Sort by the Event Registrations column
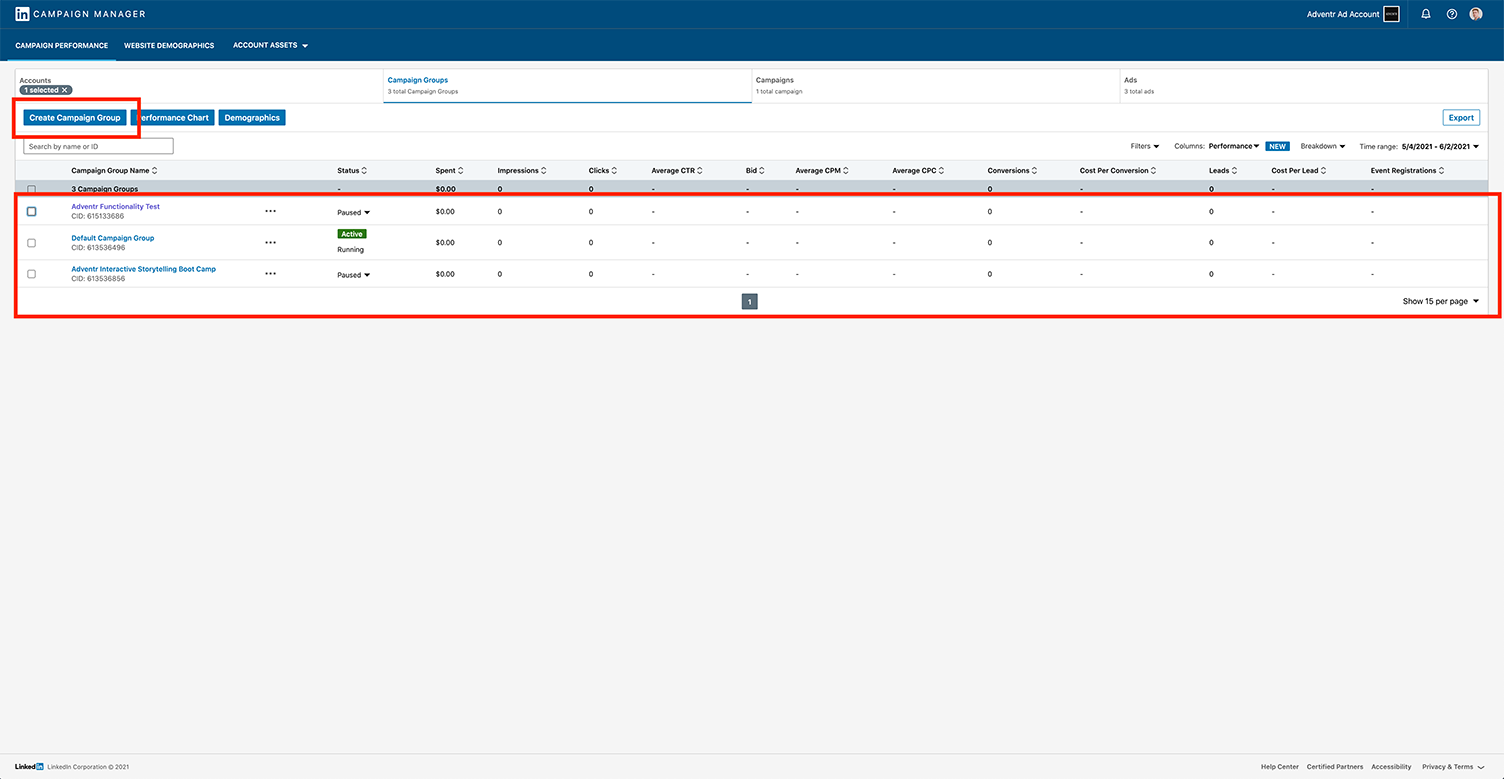The image size is (1504, 779). coord(1407,171)
